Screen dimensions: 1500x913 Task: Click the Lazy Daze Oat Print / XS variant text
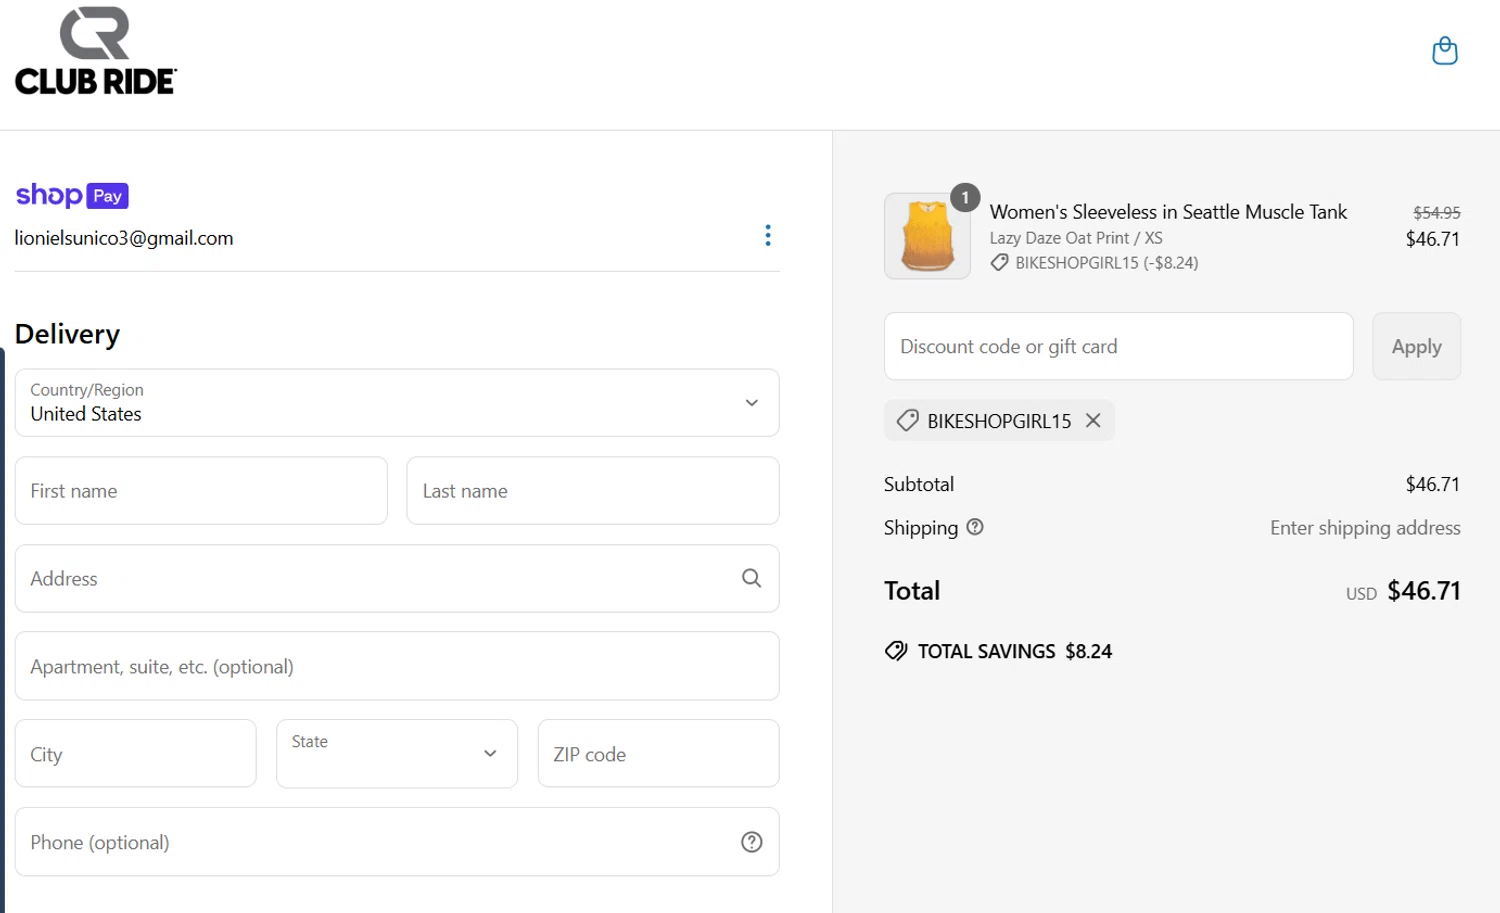[x=1076, y=238]
